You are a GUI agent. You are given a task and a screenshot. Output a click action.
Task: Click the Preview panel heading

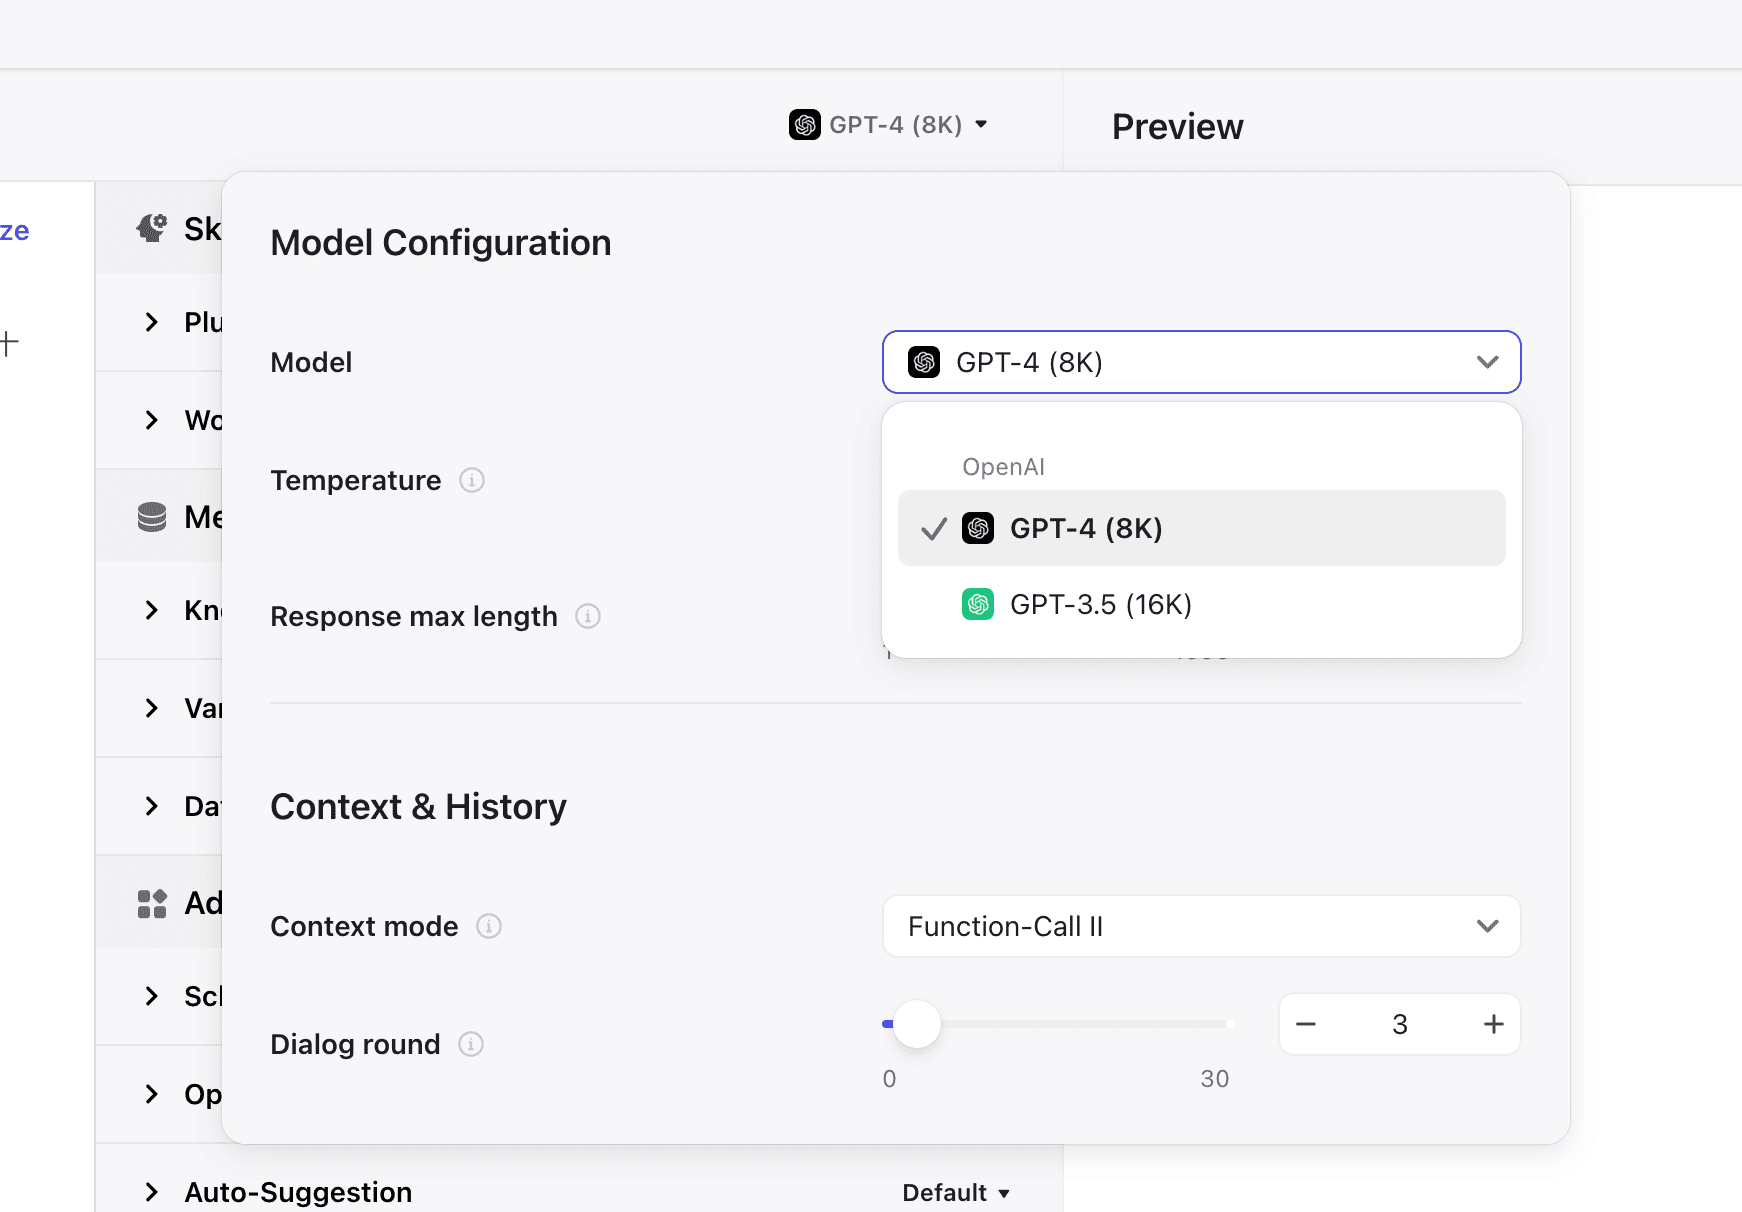click(1177, 127)
